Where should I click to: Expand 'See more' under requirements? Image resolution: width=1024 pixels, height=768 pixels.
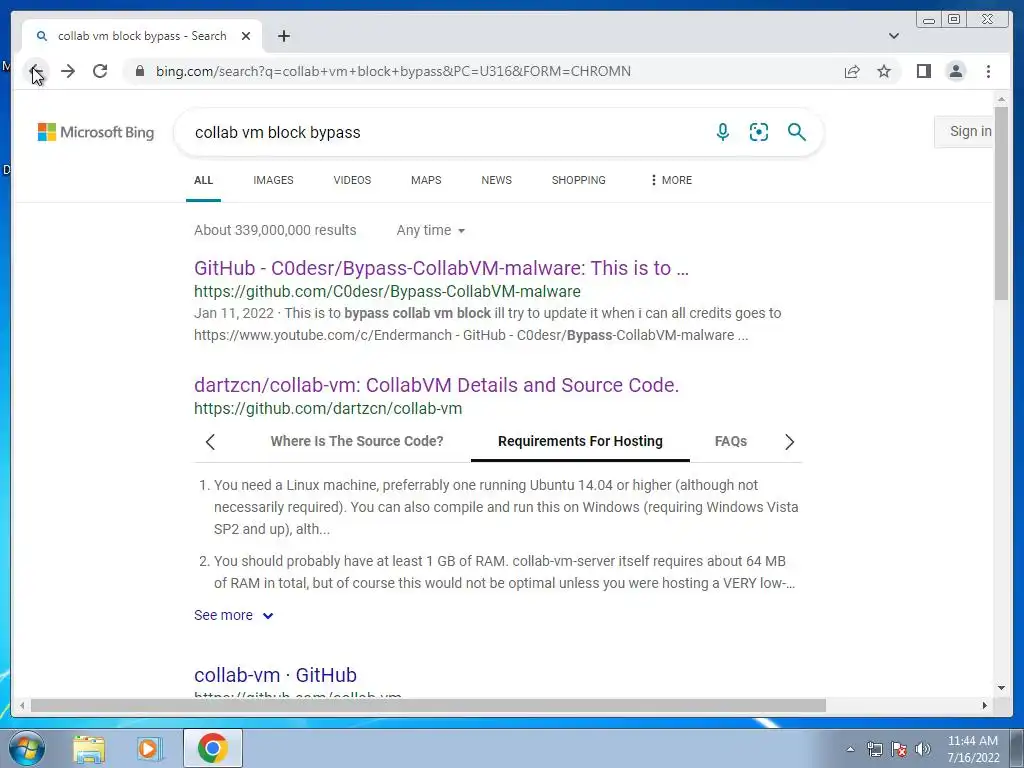(x=233, y=615)
